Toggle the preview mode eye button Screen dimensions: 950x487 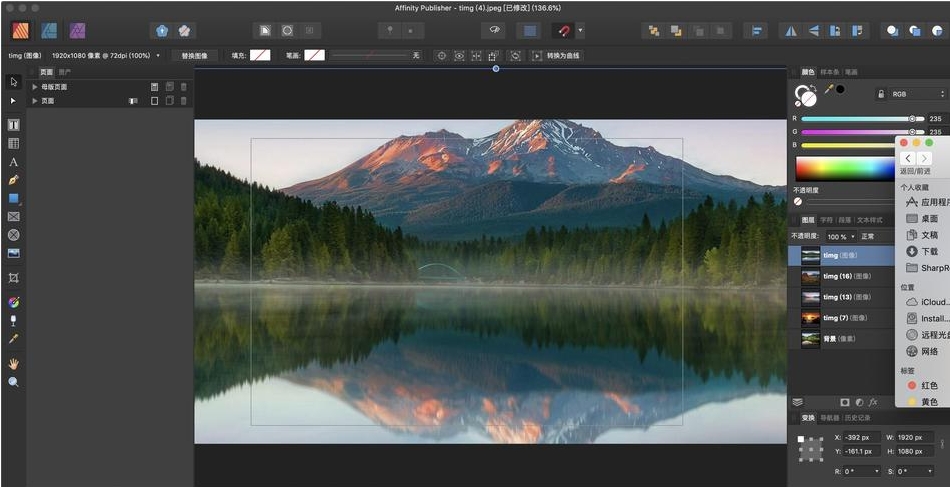click(x=494, y=31)
